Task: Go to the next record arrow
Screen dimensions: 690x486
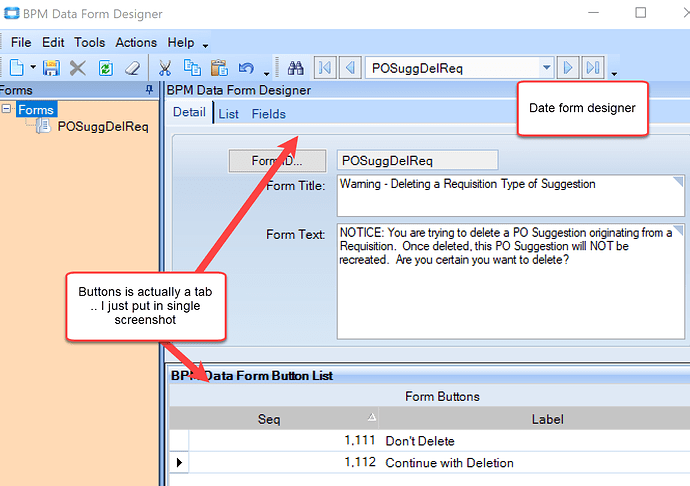Action: (x=568, y=68)
